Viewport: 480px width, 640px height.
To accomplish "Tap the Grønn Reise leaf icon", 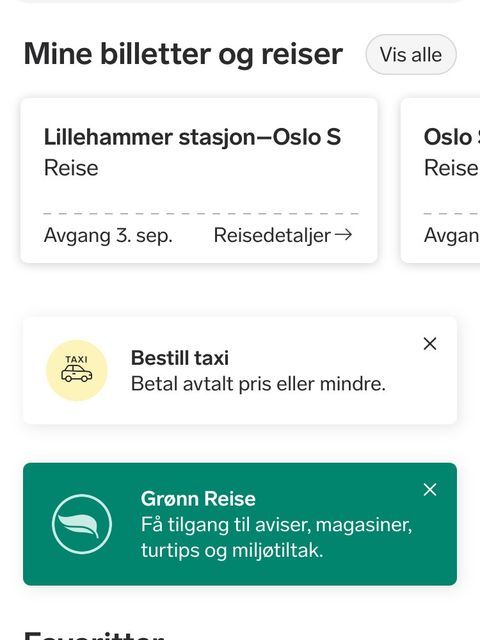I will point(82,524).
